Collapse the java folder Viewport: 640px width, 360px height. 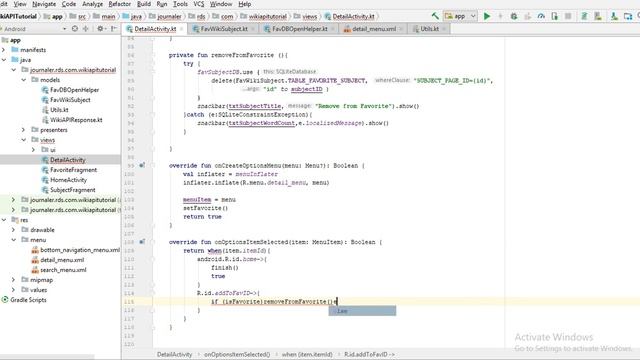point(4,60)
